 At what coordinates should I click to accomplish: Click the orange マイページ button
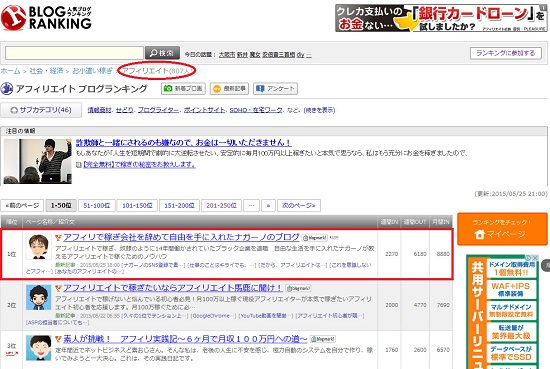tap(502, 229)
